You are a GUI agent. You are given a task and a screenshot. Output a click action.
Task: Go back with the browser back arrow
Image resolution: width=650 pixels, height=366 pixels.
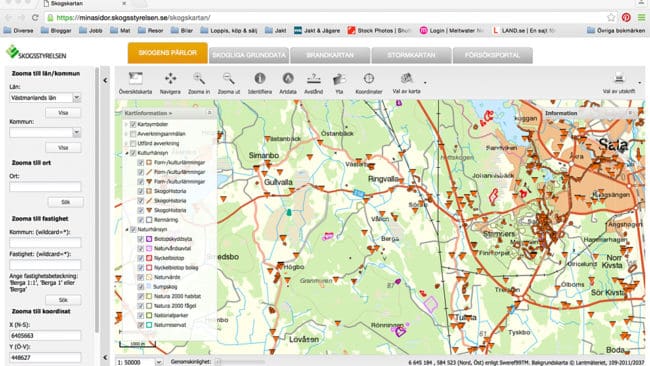[8, 17]
